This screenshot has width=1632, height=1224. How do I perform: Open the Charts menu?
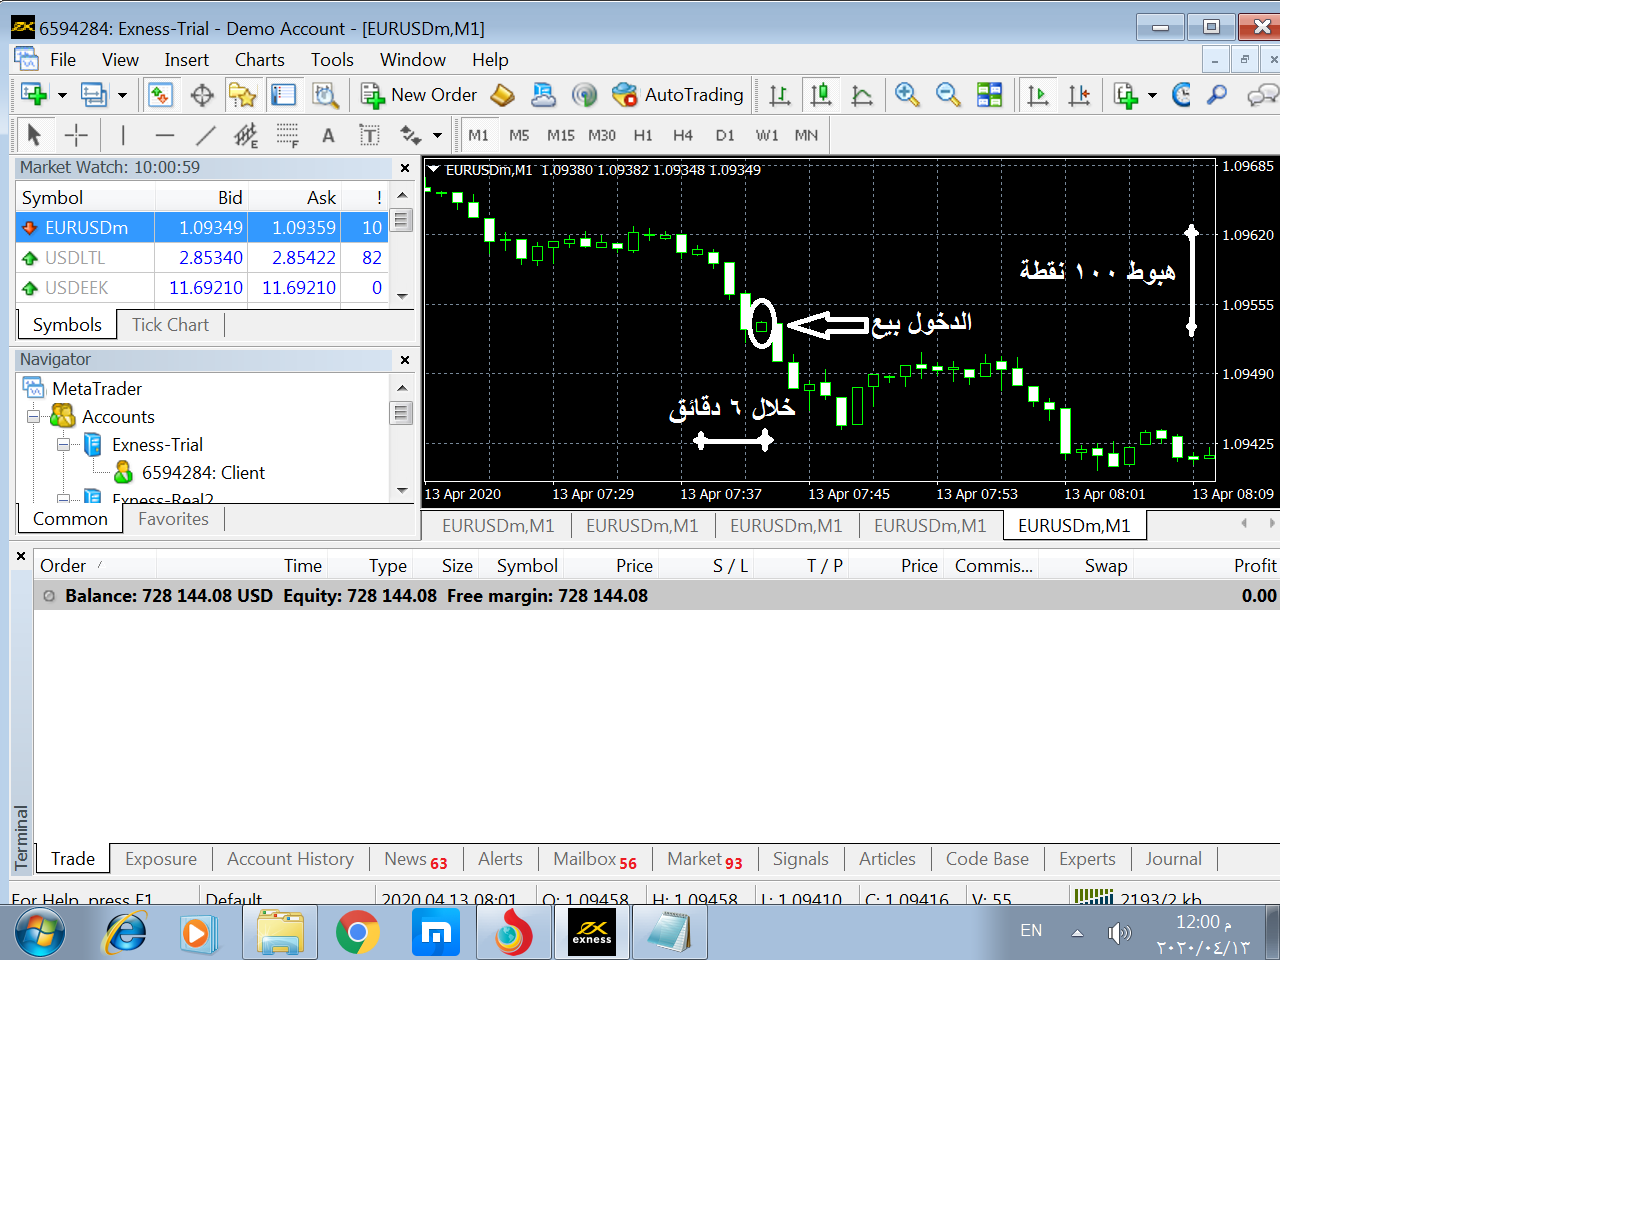pos(260,60)
